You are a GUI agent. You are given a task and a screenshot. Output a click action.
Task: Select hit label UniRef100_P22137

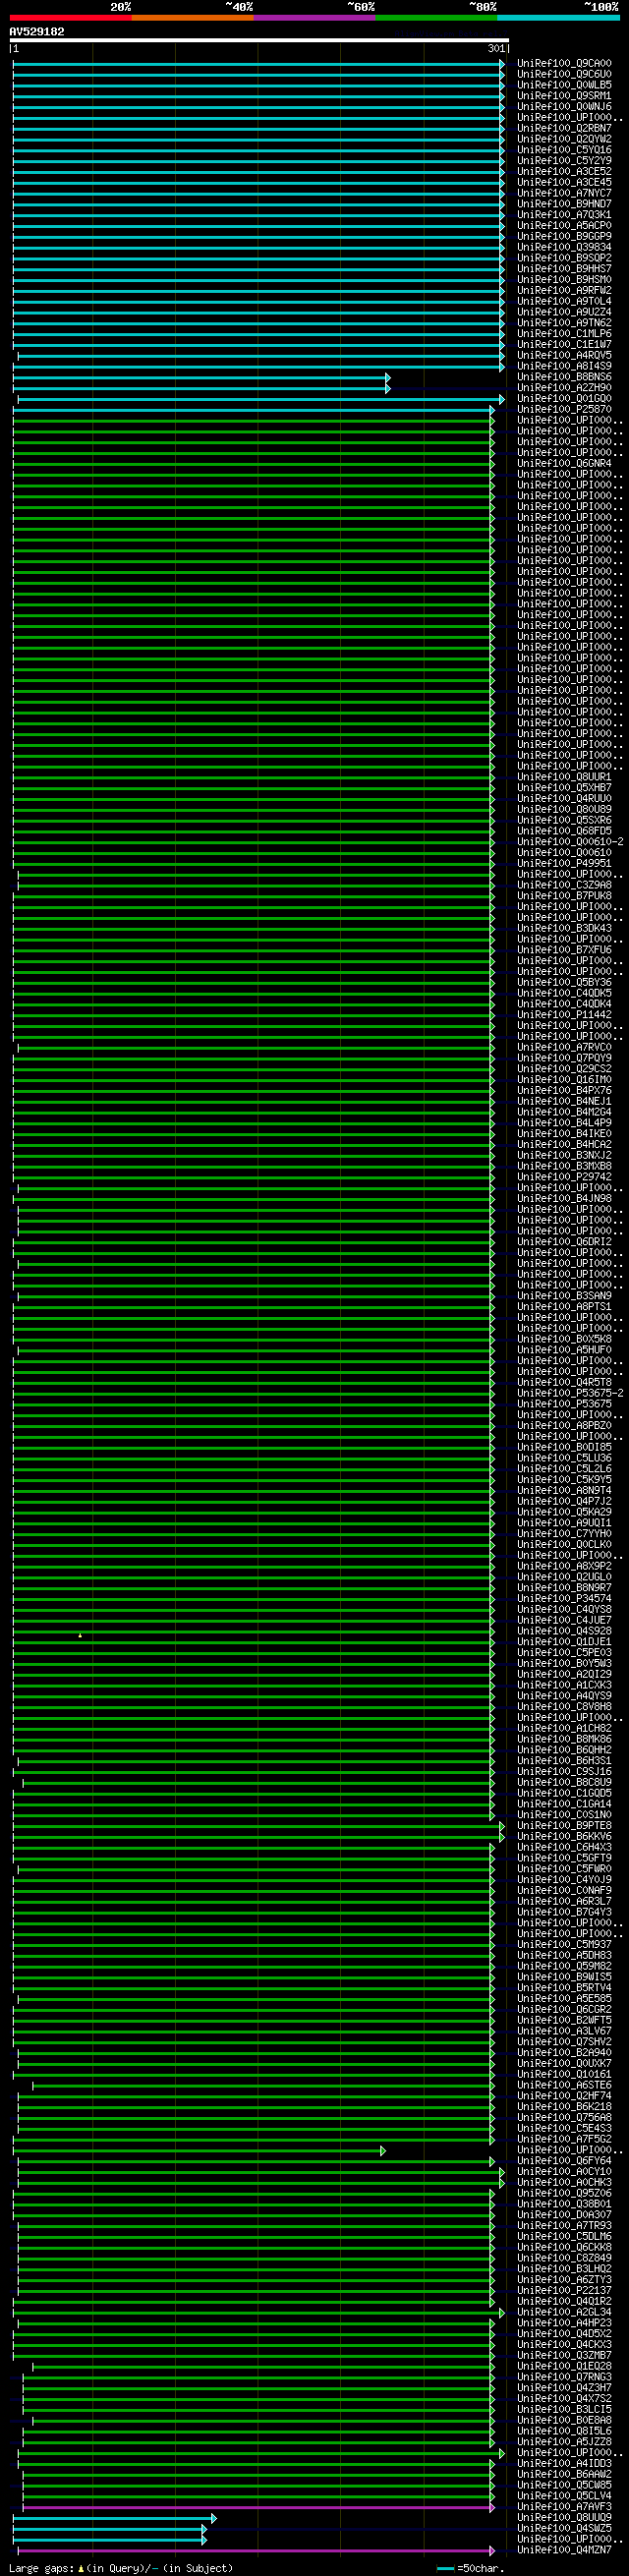564,2291
